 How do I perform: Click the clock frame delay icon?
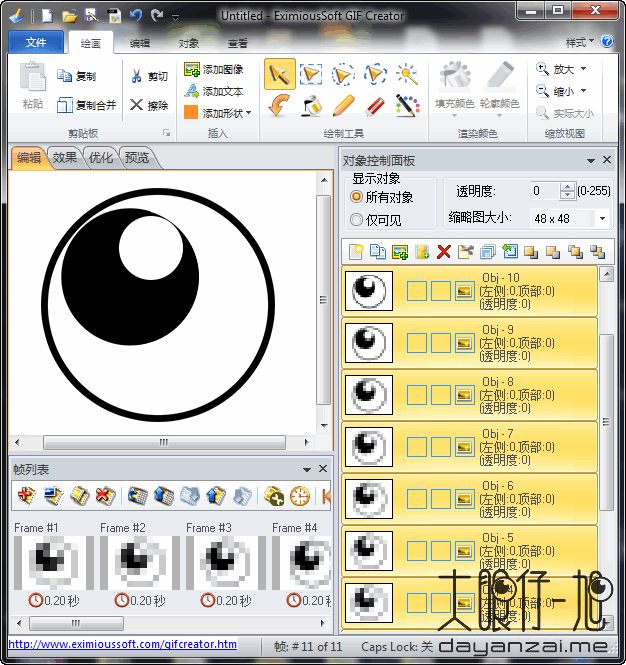click(300, 496)
